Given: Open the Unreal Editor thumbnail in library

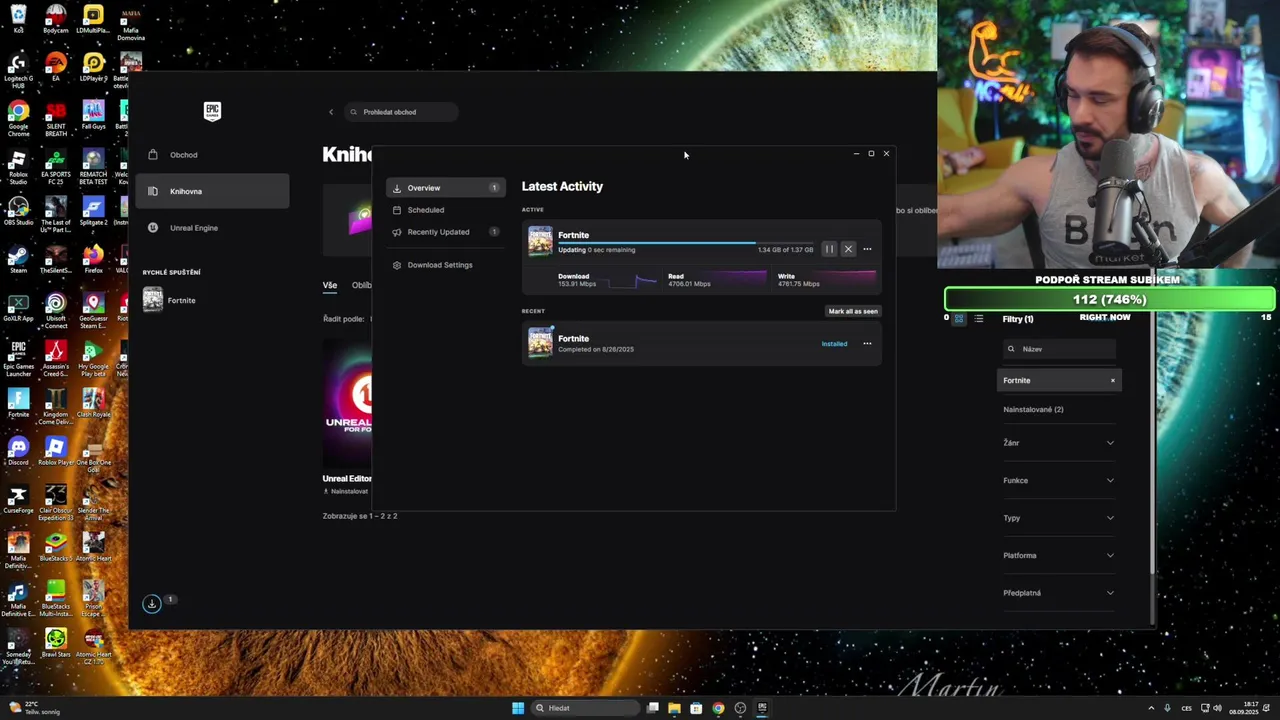Looking at the screenshot, I should 347,405.
